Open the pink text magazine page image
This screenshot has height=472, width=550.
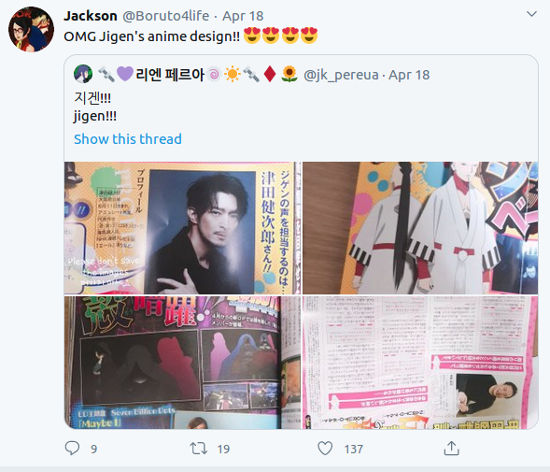coord(420,362)
